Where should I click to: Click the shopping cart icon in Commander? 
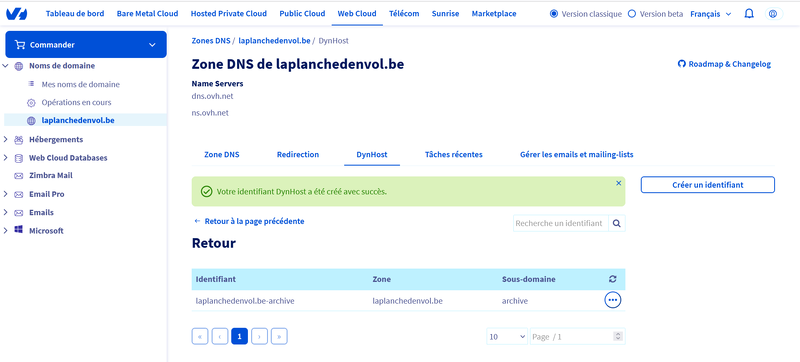pos(20,45)
